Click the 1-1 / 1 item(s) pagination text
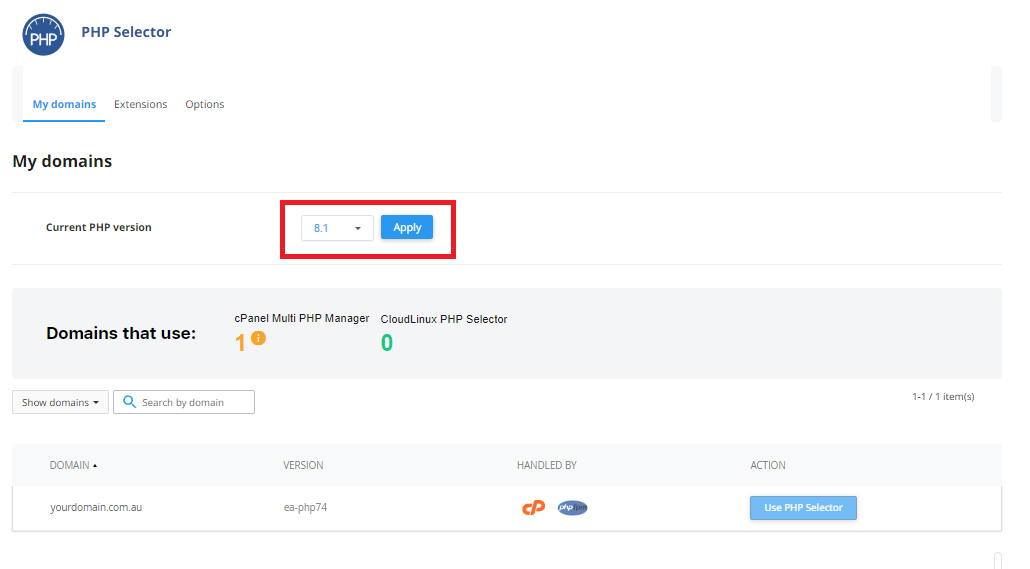Viewport: 1030px width, 569px height. click(943, 396)
